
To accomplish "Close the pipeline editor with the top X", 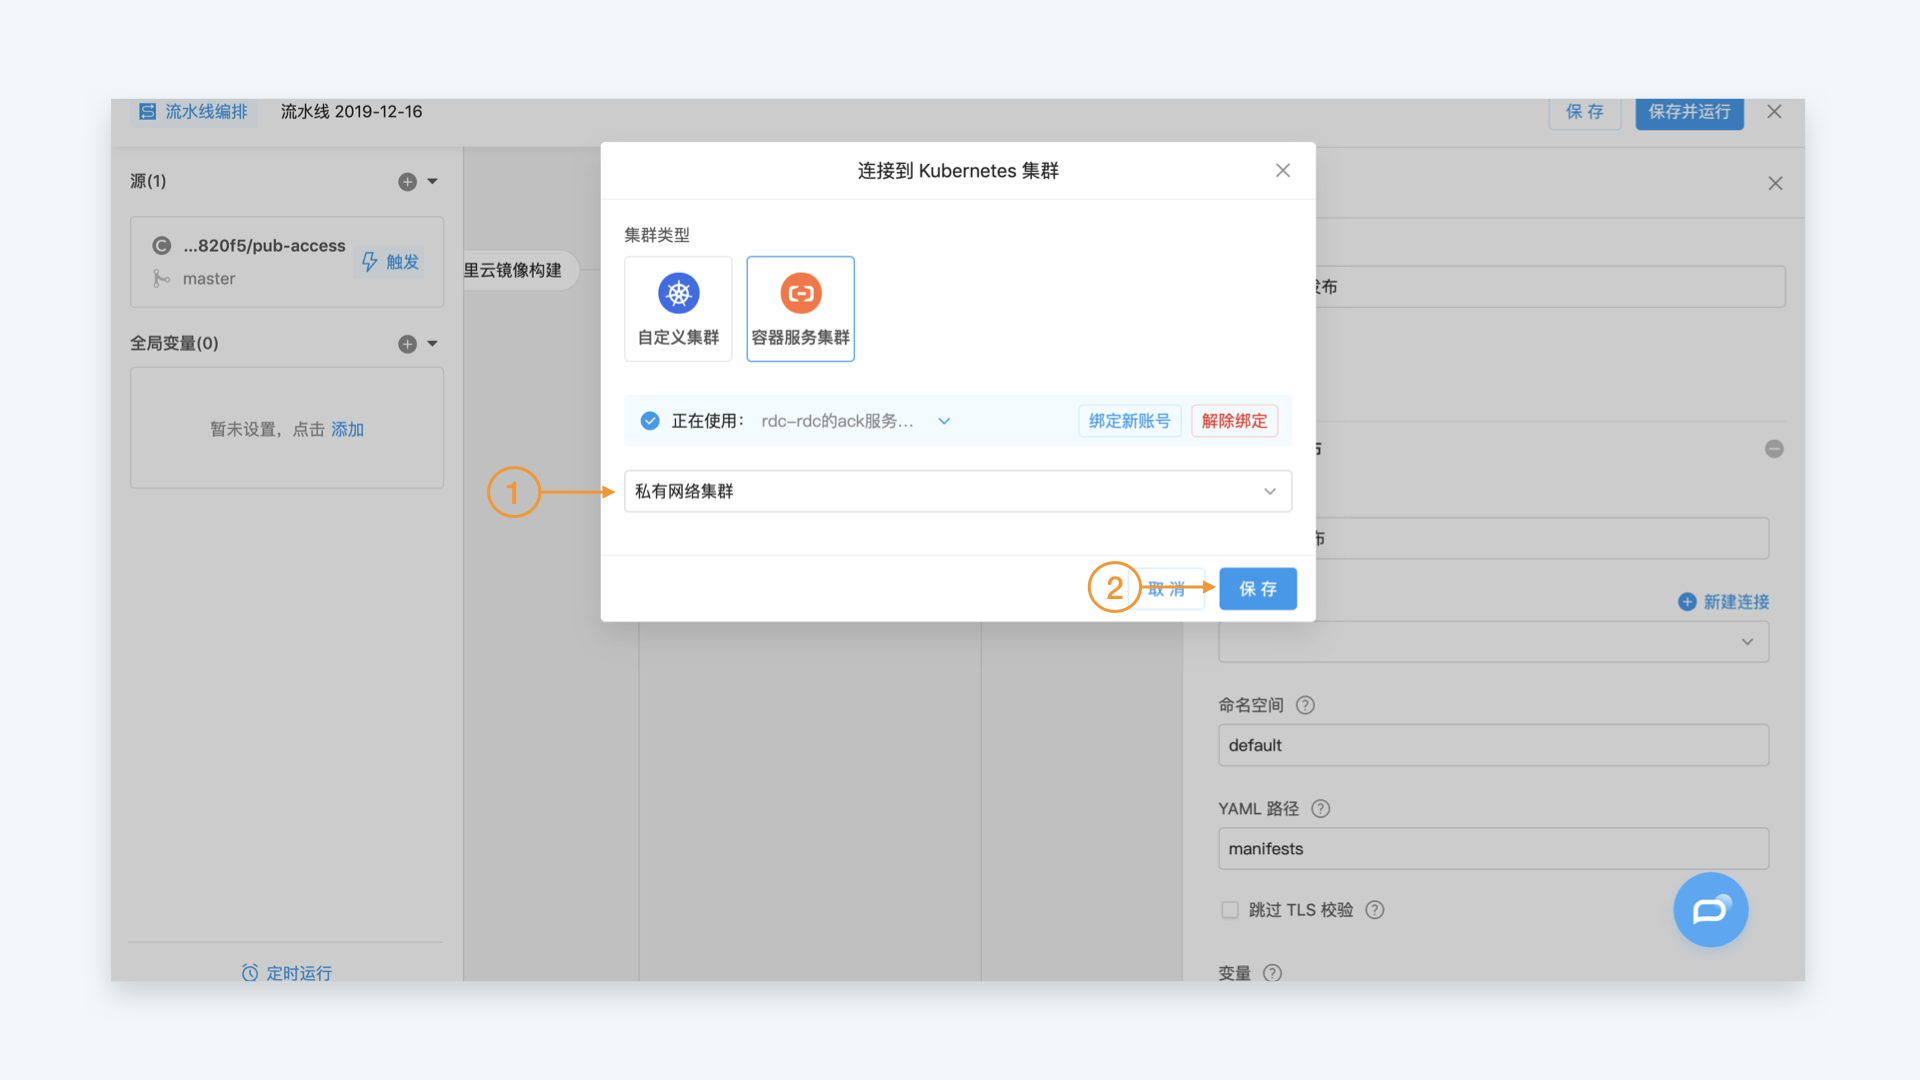I will (x=1774, y=112).
